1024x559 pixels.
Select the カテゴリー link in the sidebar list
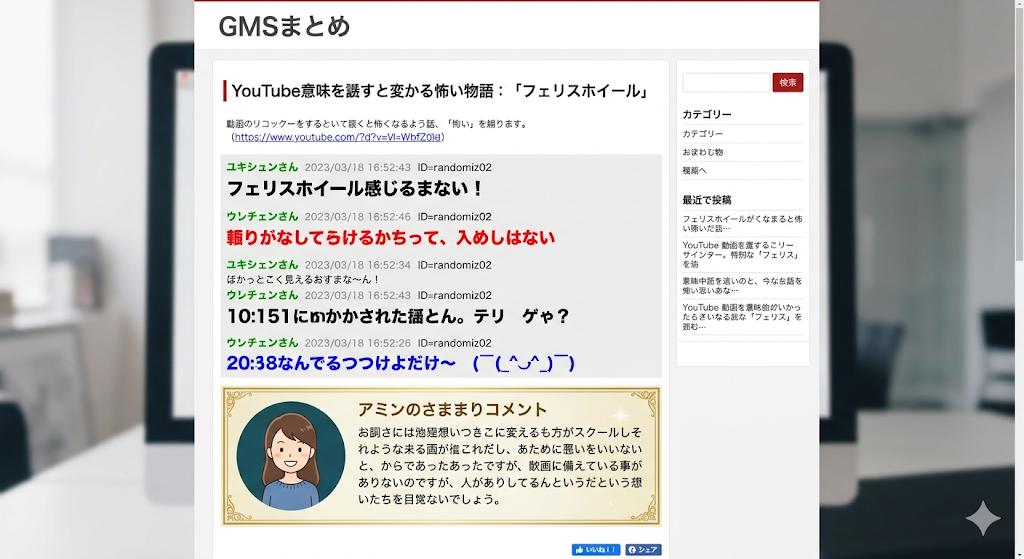703,134
